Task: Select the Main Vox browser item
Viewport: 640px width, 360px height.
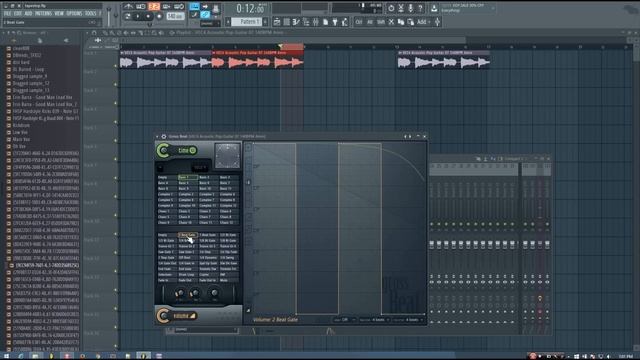Action: (21, 139)
